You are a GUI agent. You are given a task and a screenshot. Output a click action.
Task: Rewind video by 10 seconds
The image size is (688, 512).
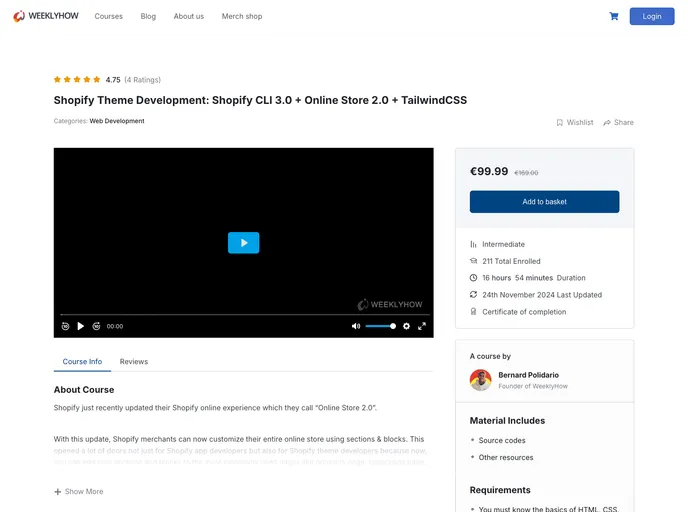66,326
